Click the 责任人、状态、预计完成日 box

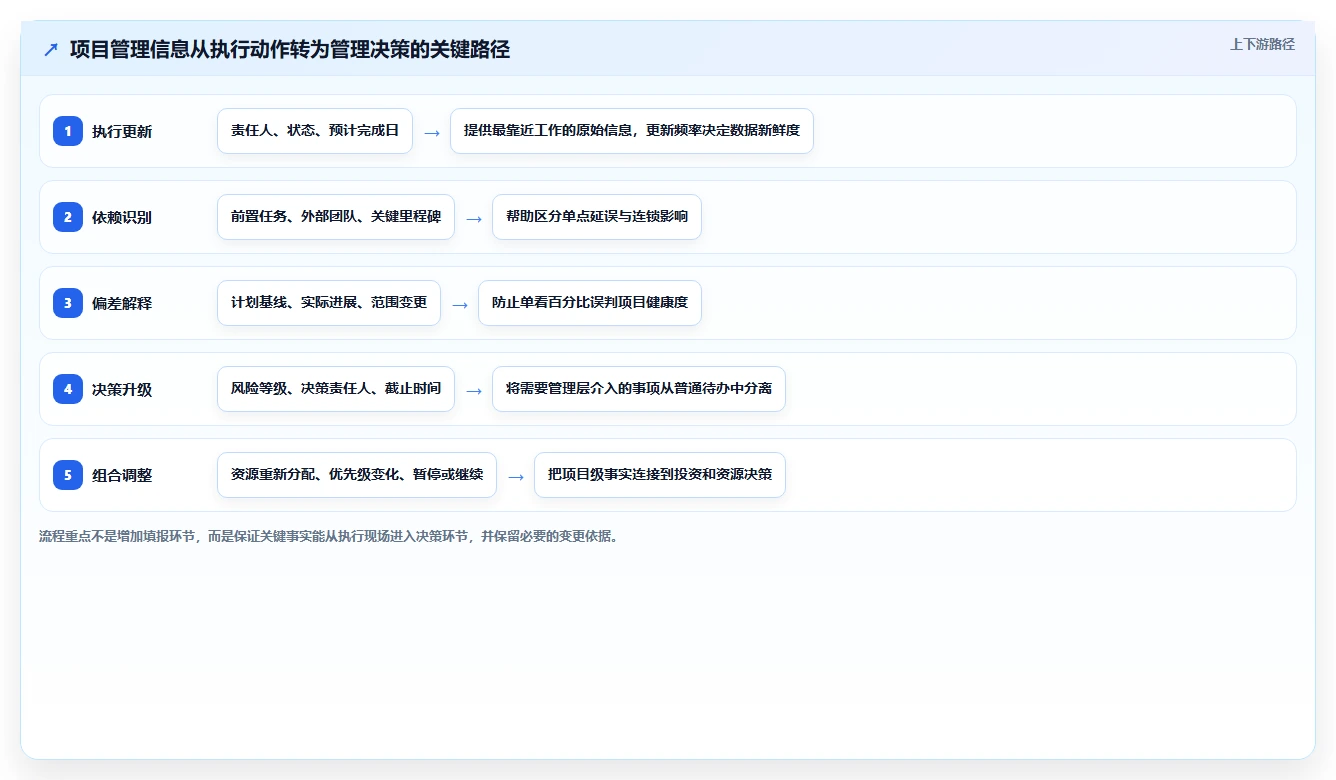tap(315, 131)
